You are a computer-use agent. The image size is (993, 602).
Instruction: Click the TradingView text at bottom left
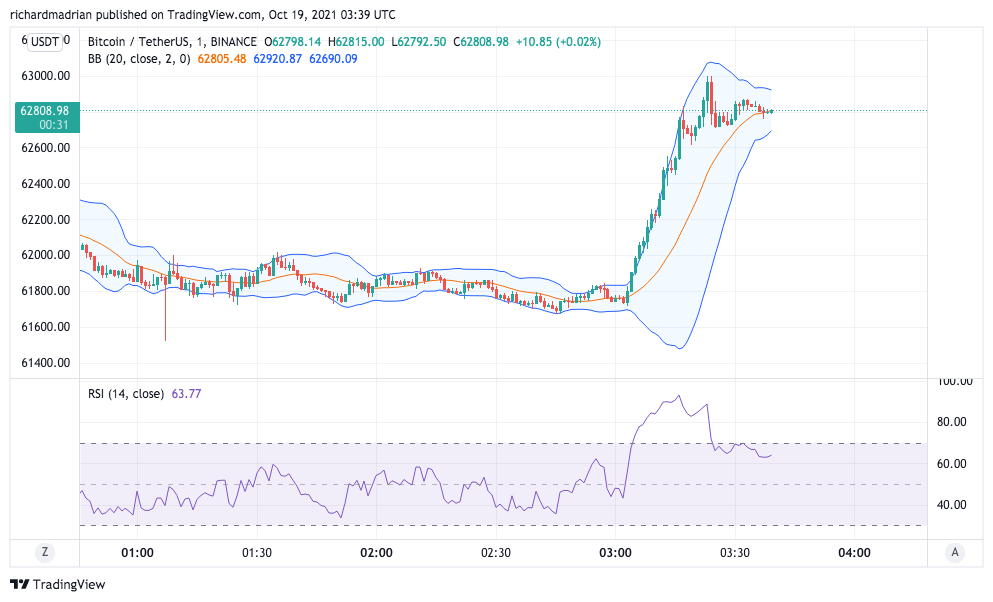click(x=69, y=584)
